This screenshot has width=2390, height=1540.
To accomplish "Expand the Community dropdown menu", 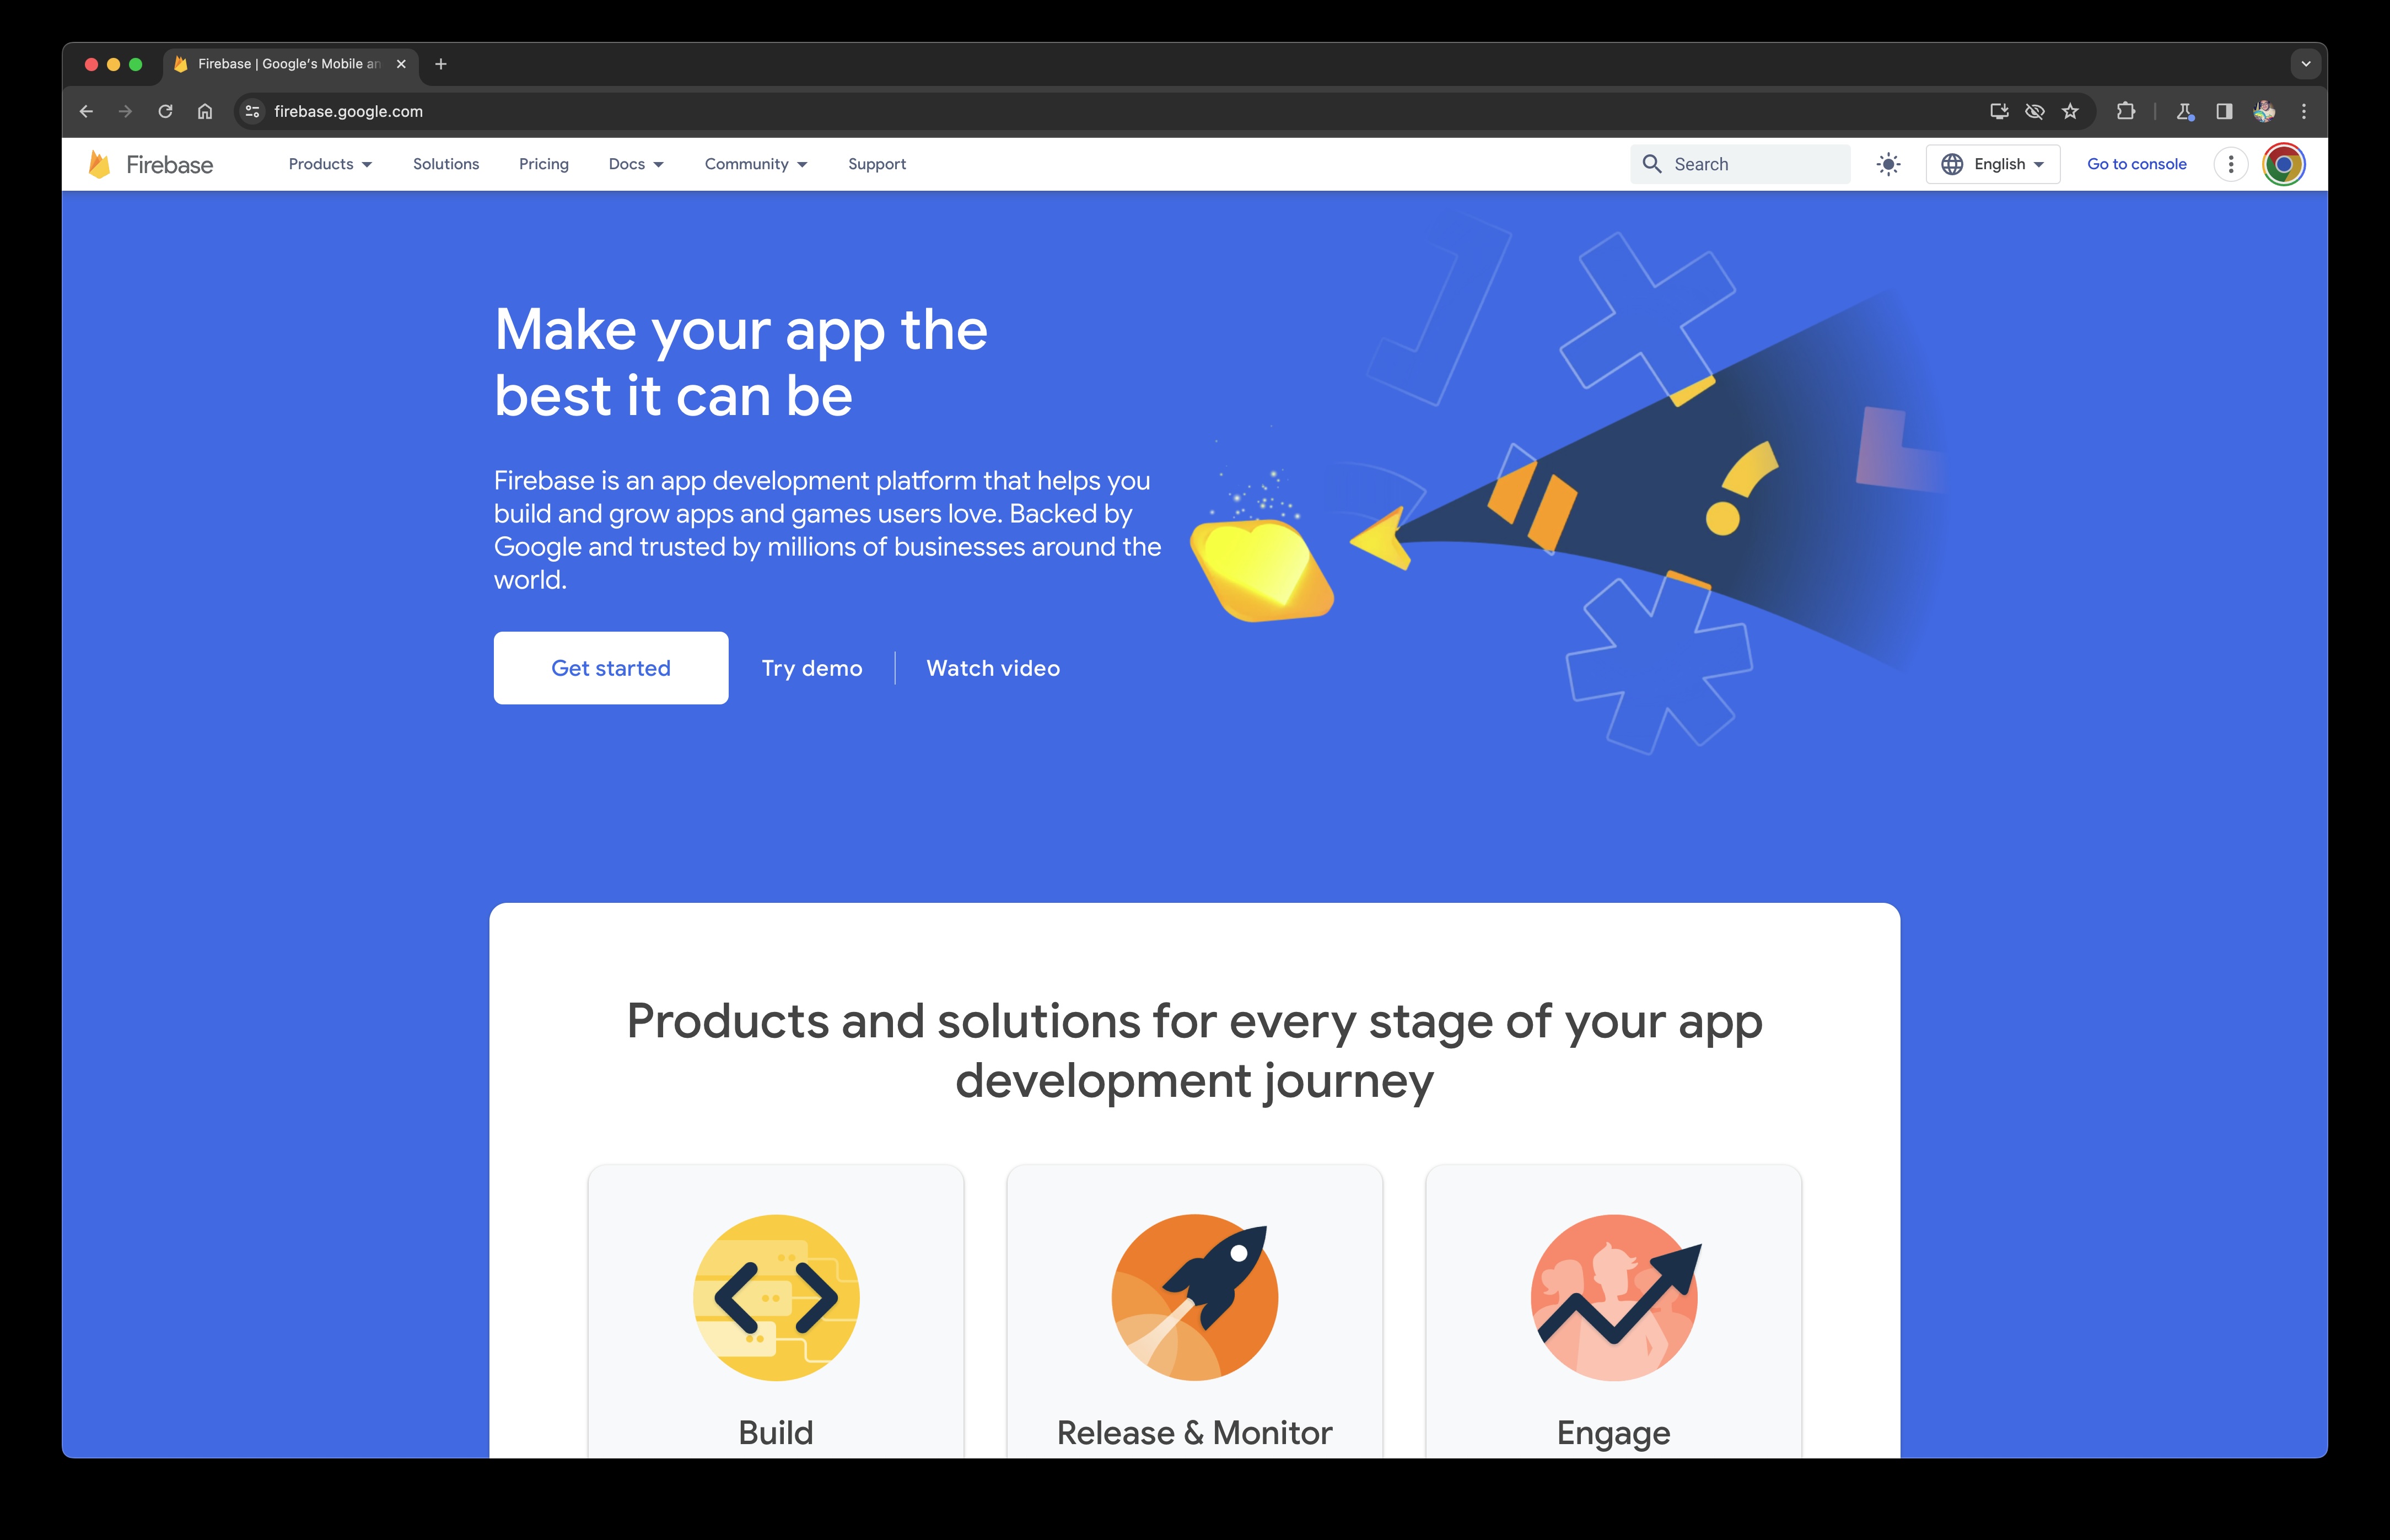I will coord(752,164).
